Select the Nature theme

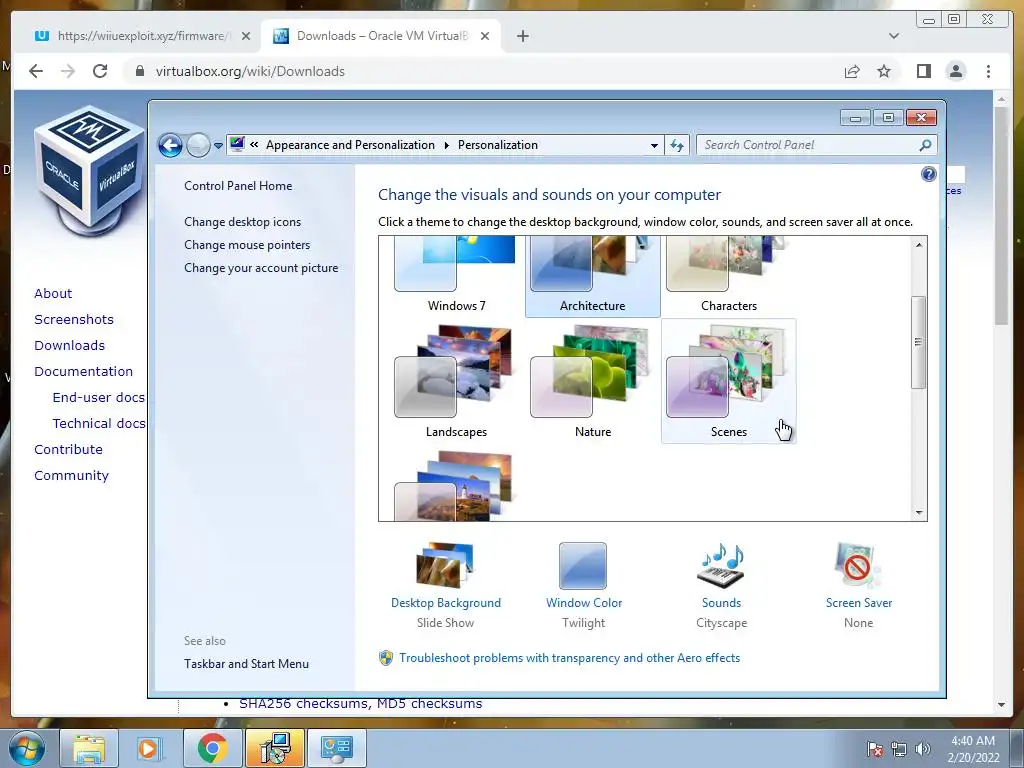tap(592, 381)
